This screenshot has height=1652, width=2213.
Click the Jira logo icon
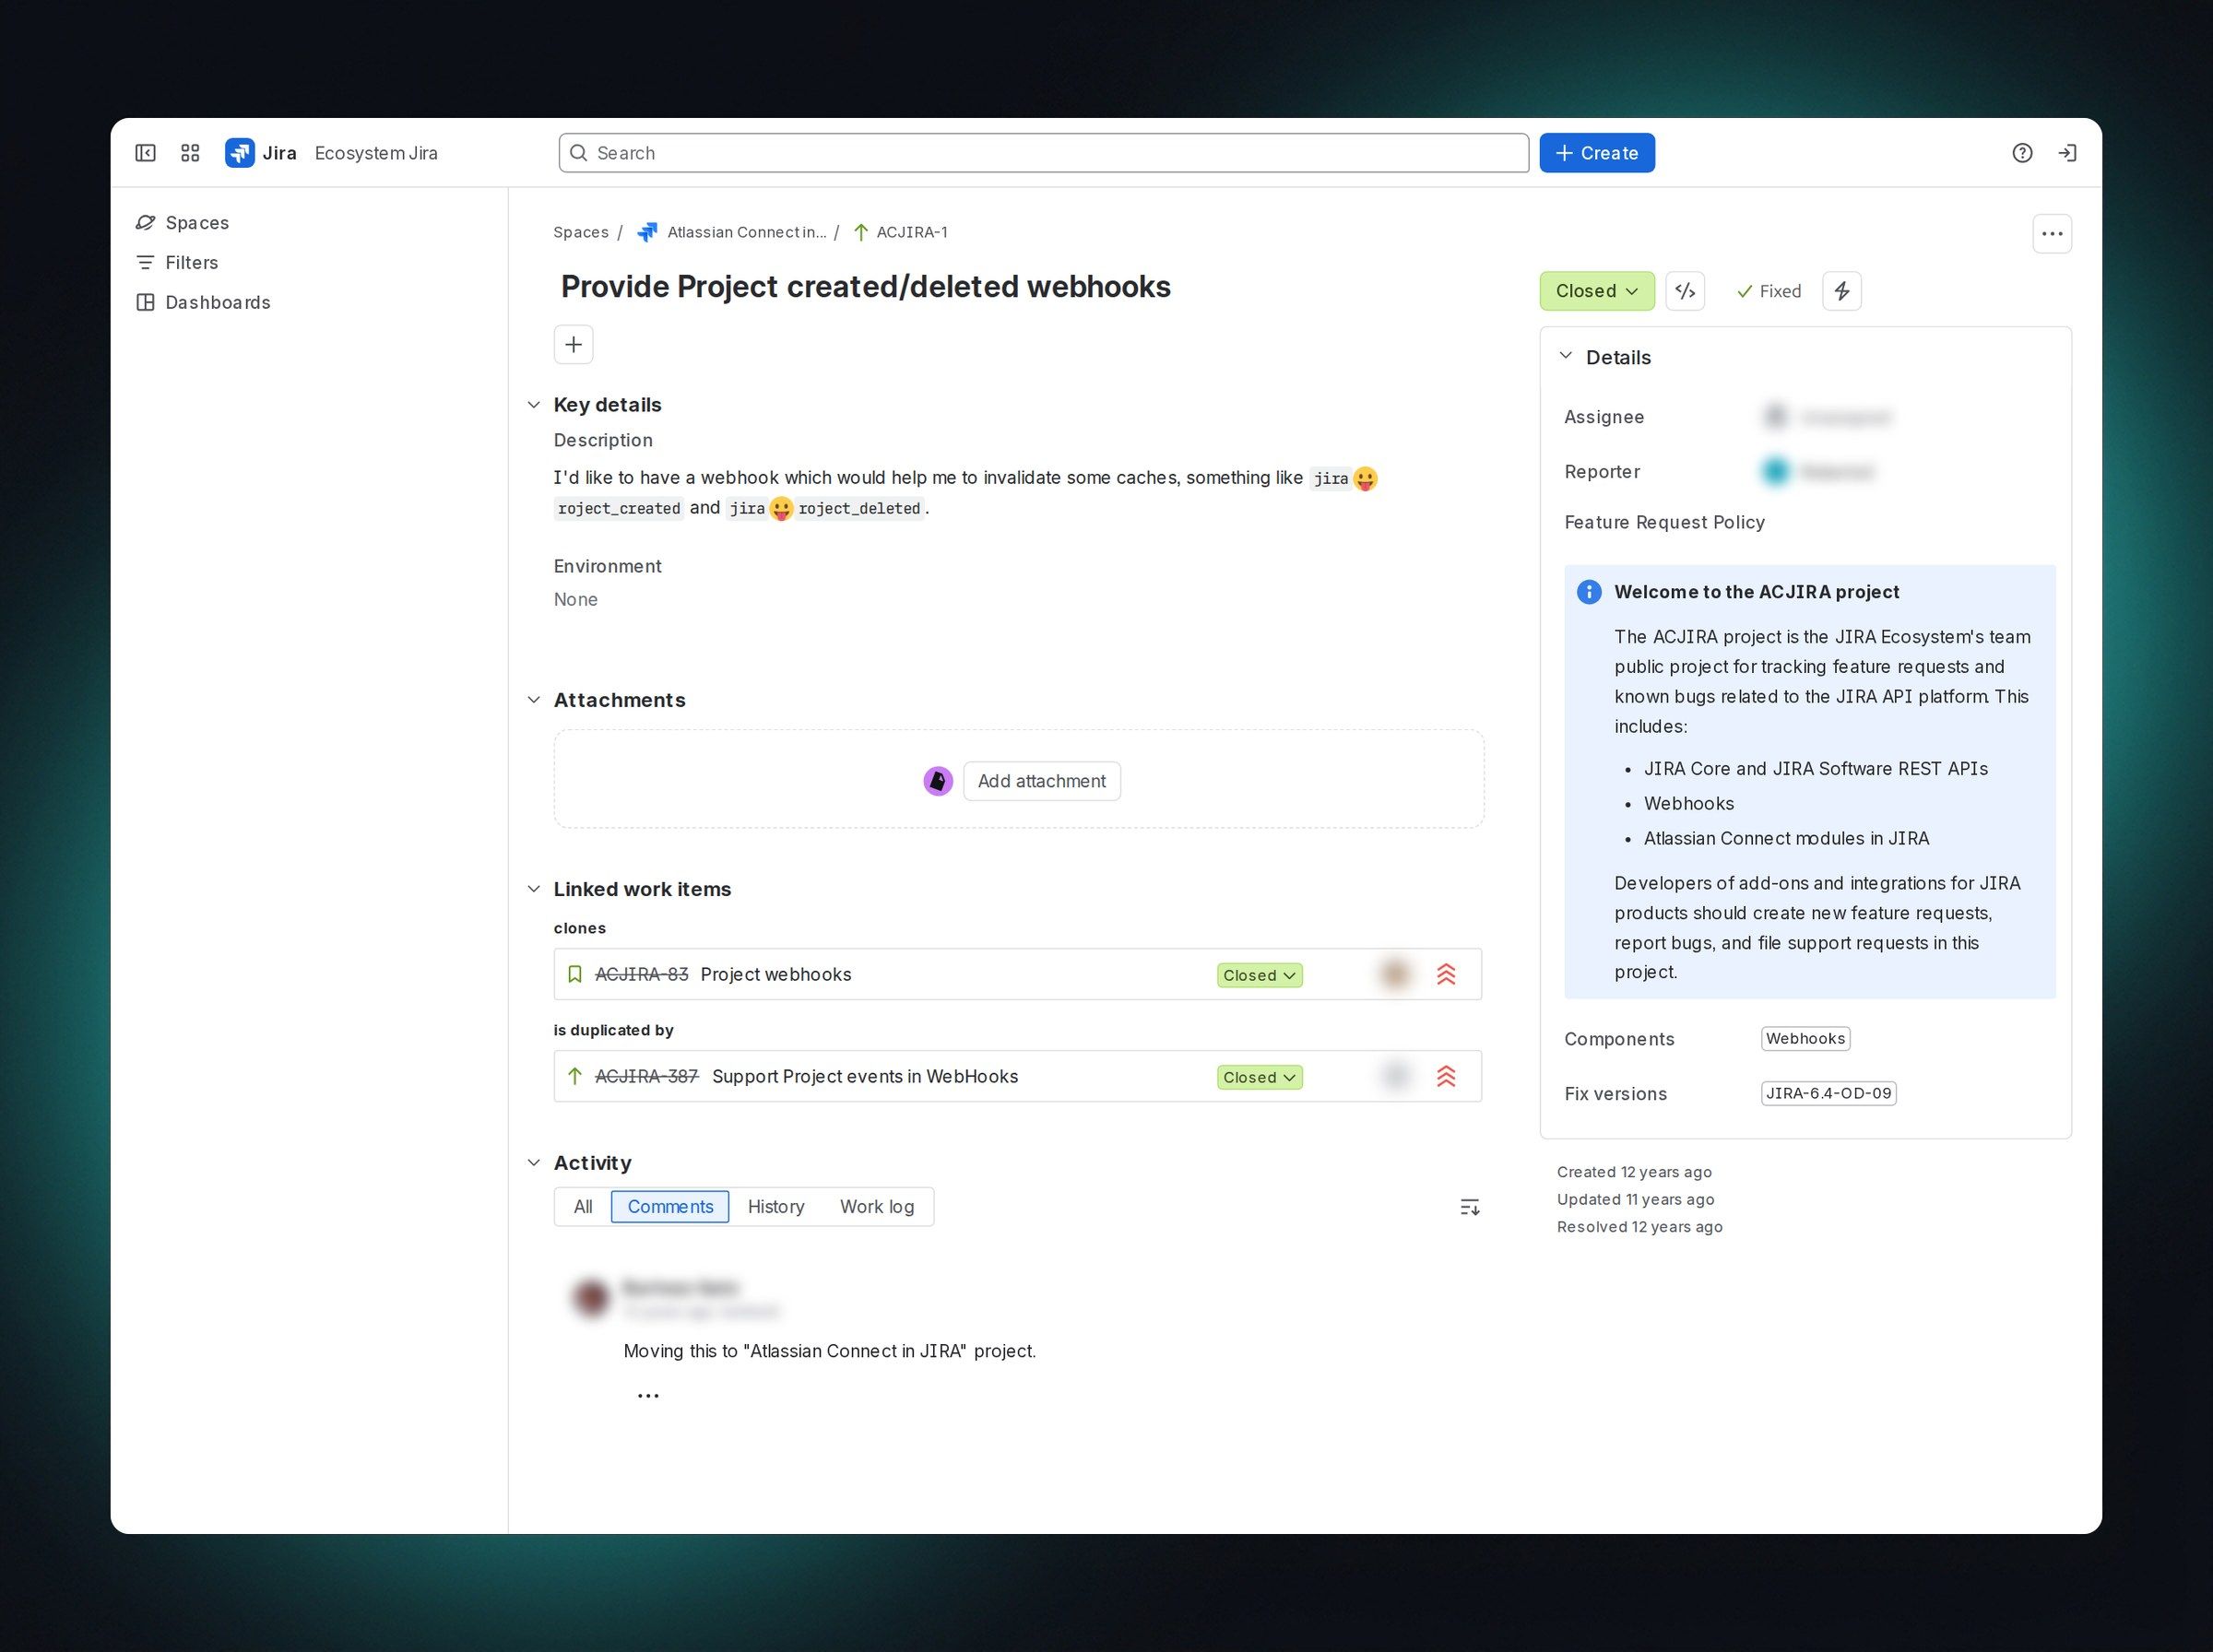point(240,153)
